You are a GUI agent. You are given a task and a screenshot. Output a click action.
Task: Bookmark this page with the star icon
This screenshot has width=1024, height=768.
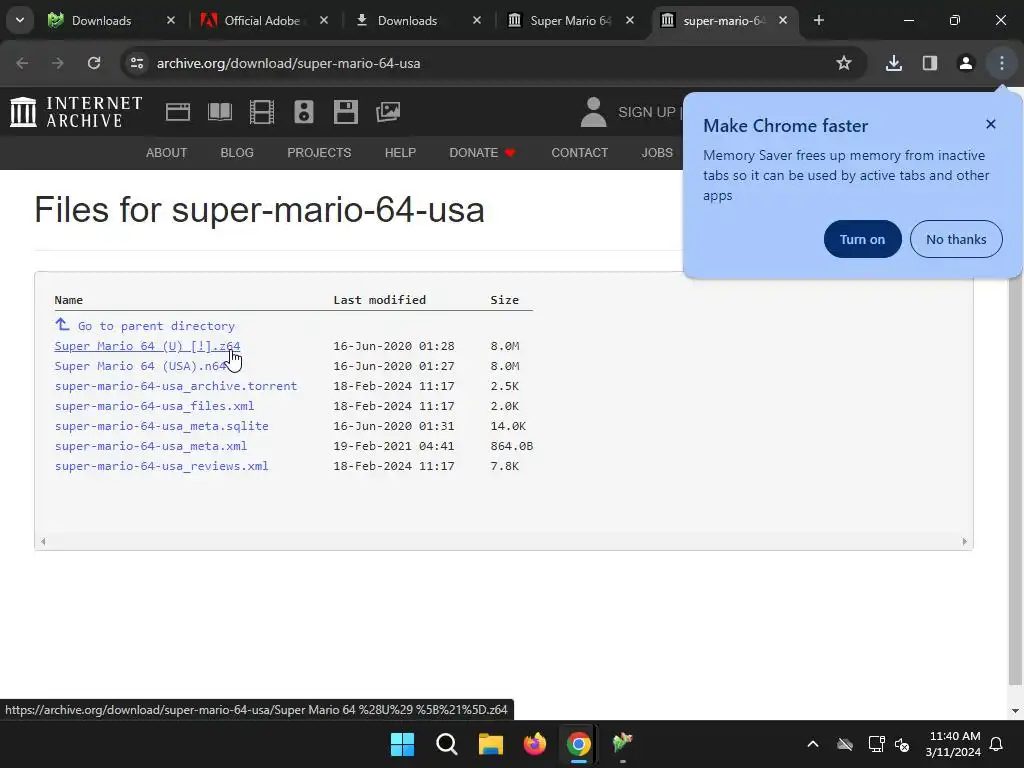pos(844,63)
